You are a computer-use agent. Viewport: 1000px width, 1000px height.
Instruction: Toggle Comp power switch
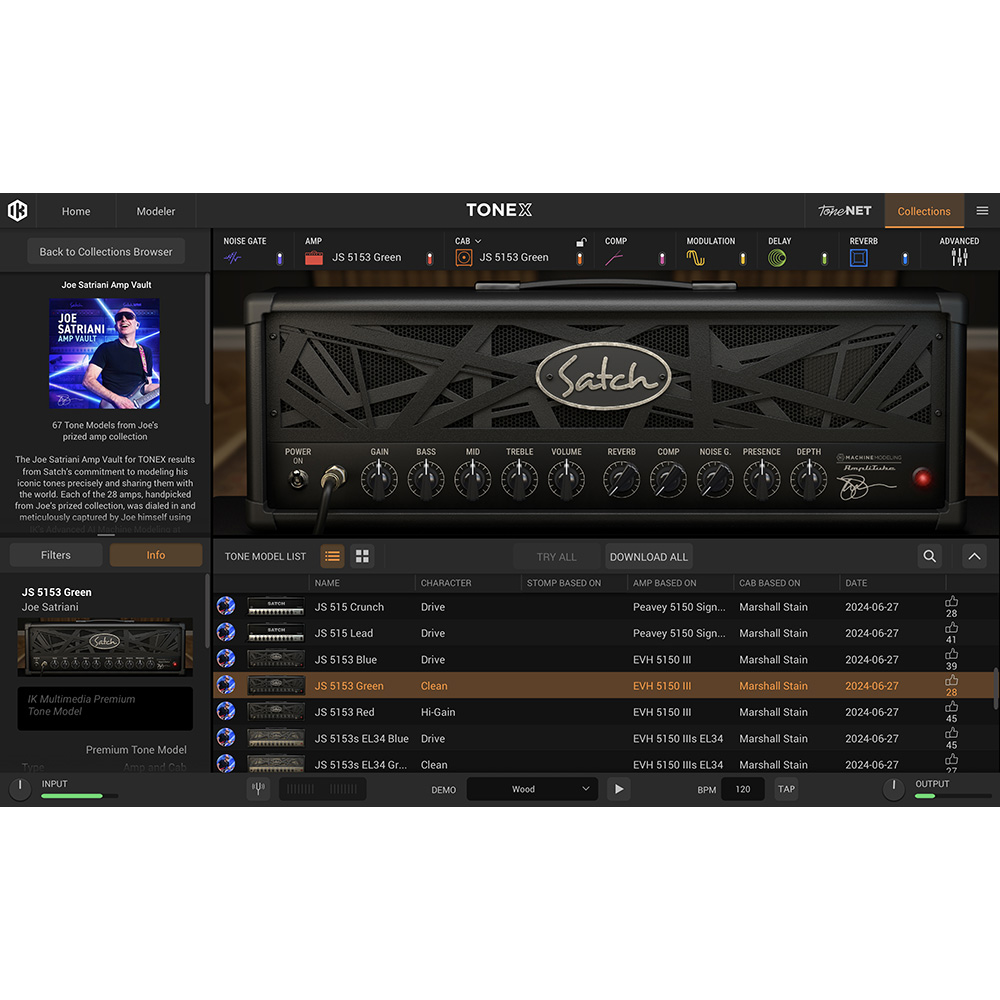click(661, 258)
